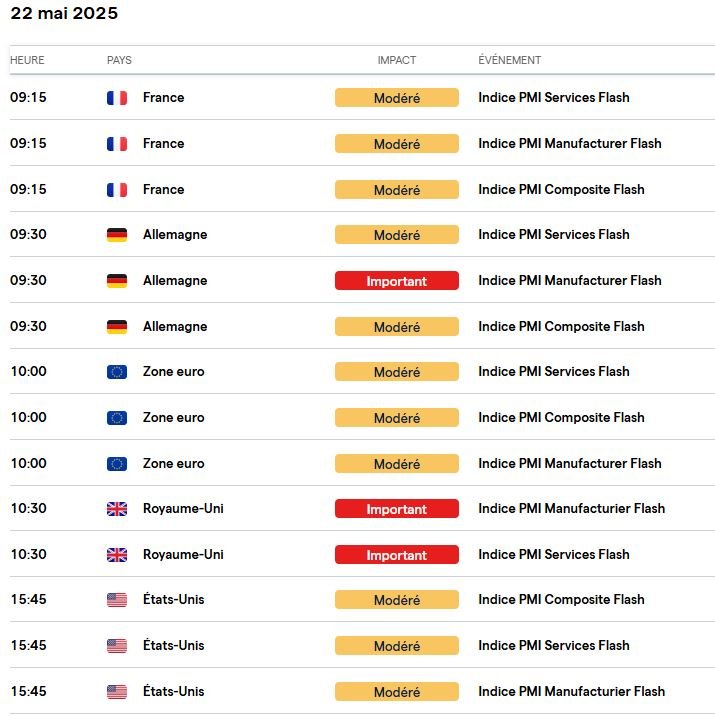Screen dimensions: 715x716
Task: Click the HEURE column header
Action: click(x=27, y=60)
